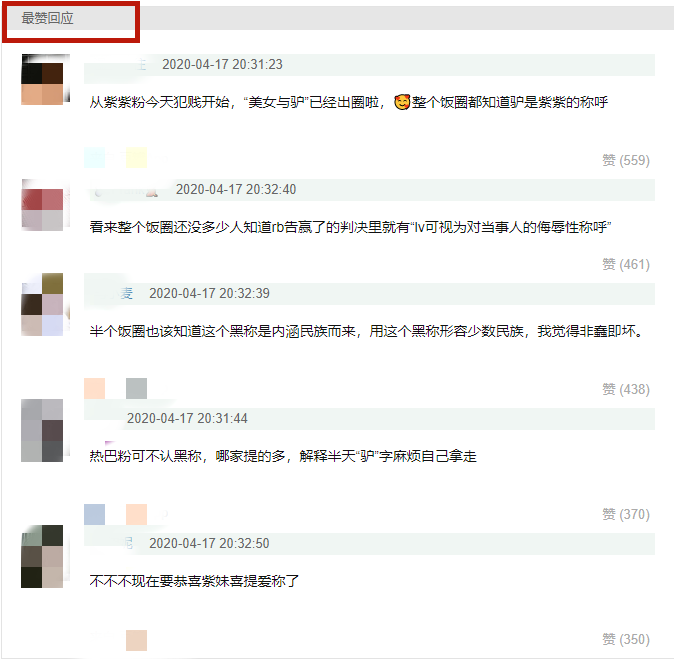Viewport: 674px width, 664px height.
Task: Click the timestamp 2020-04-17 20:32:40
Action: (x=236, y=190)
